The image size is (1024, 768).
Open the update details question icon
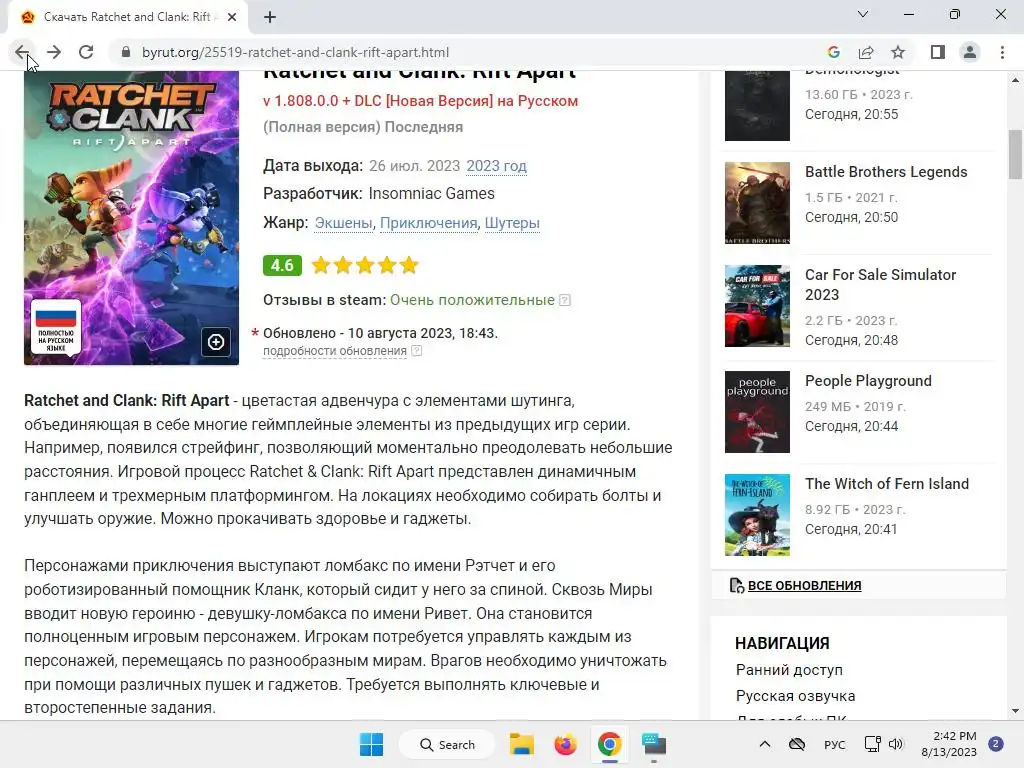click(x=417, y=351)
